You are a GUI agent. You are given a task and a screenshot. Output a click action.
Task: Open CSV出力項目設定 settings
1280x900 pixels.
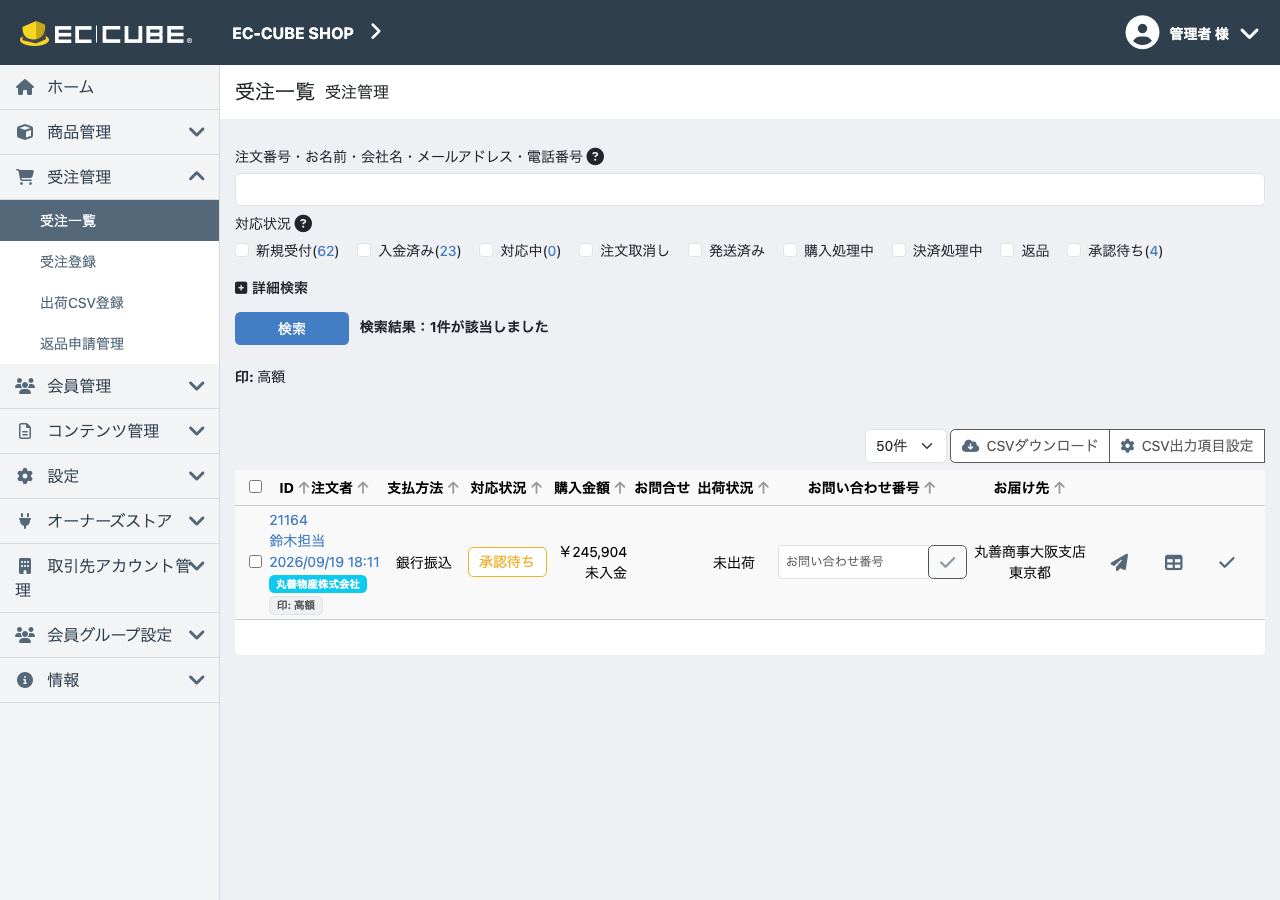click(x=1187, y=446)
